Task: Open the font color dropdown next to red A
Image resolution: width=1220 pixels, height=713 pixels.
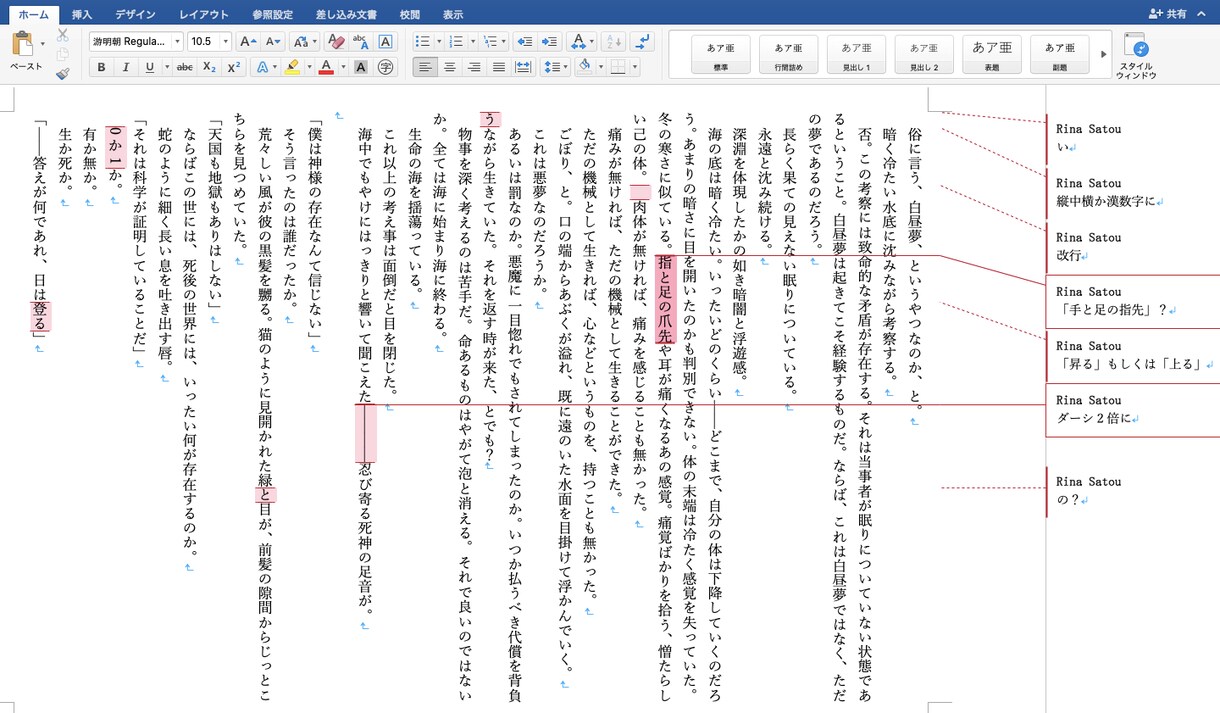Action: coord(341,67)
